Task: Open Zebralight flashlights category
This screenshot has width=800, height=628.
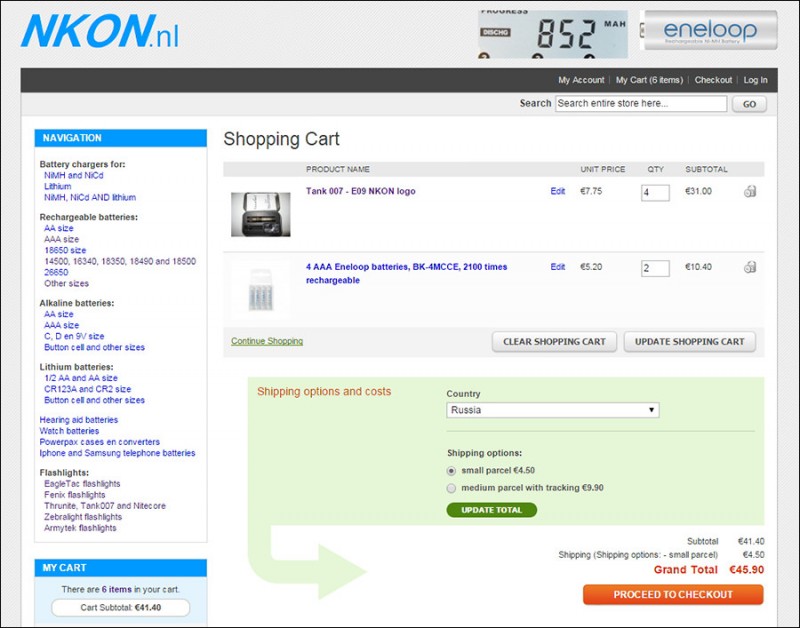Action: click(x=83, y=517)
